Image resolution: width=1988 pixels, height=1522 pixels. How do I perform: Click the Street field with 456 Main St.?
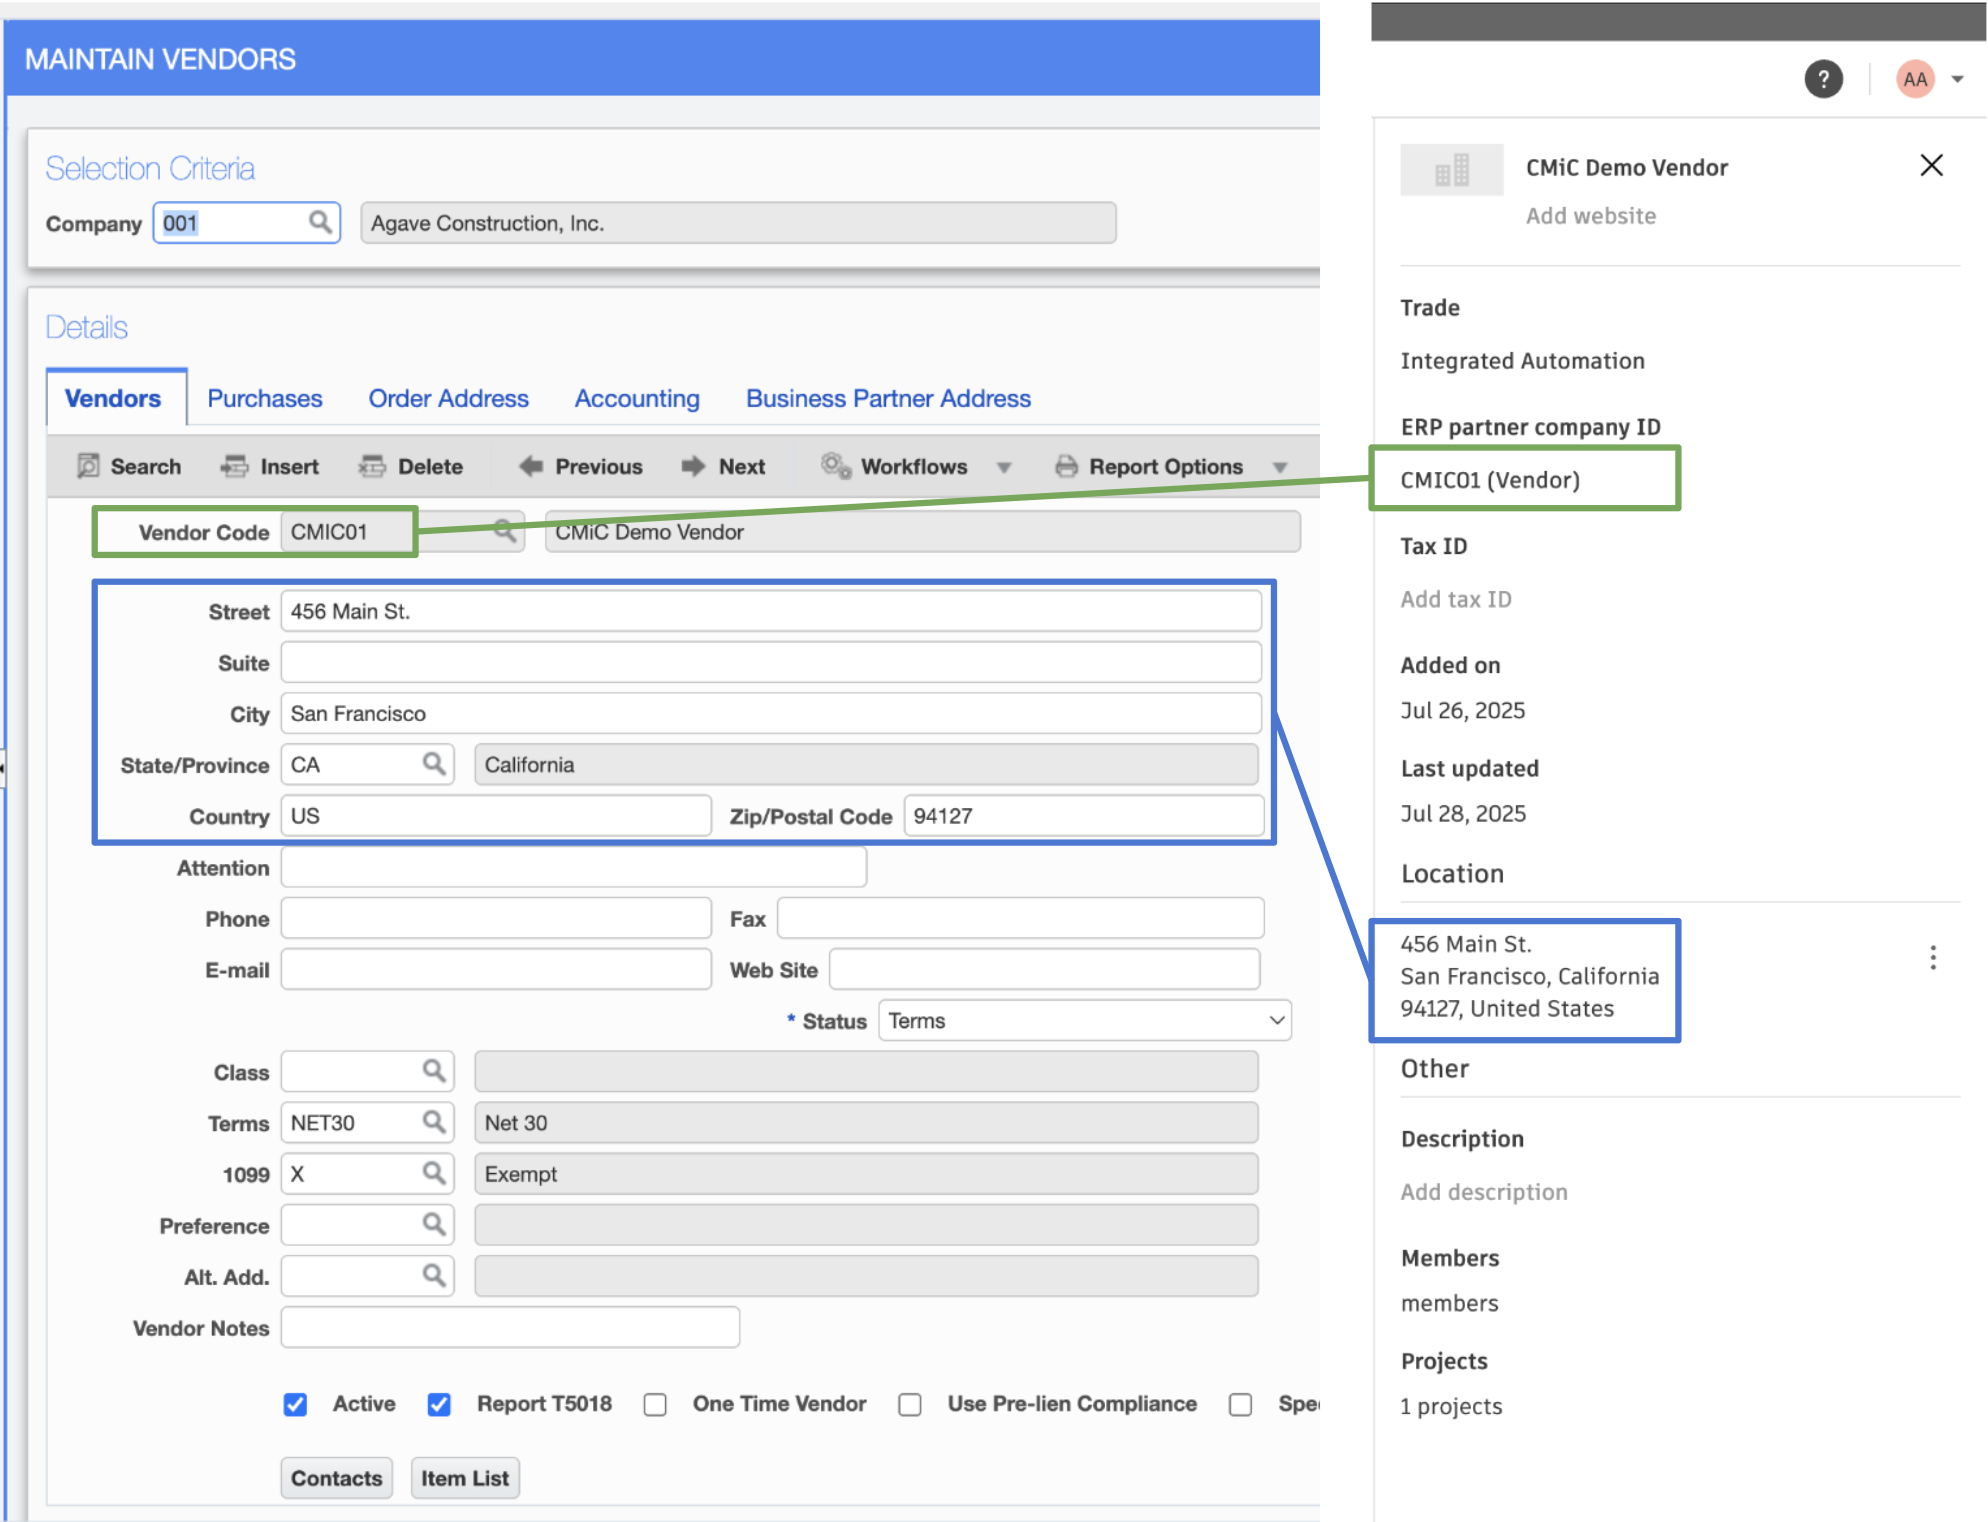(x=770, y=611)
